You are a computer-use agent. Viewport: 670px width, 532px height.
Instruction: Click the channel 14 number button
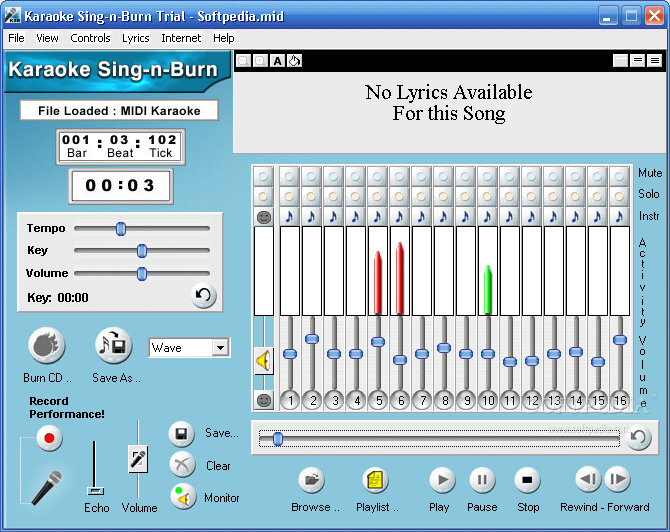coord(576,400)
